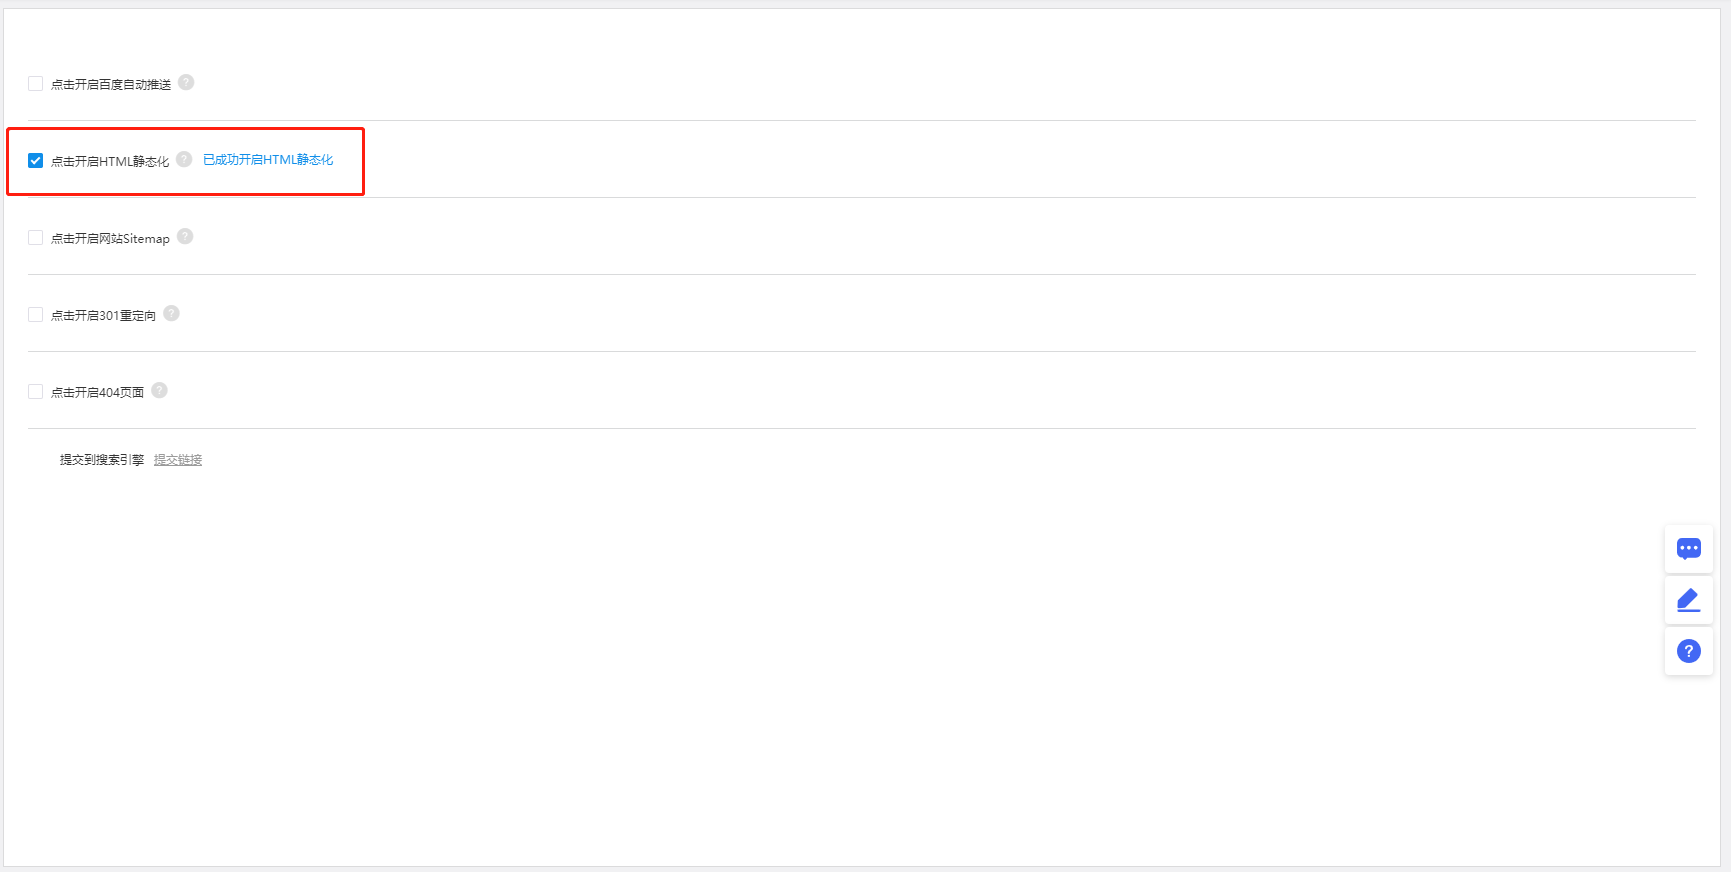This screenshot has height=872, width=1731.
Task: Click the 点击开启301重定向 label text
Action: (x=103, y=316)
